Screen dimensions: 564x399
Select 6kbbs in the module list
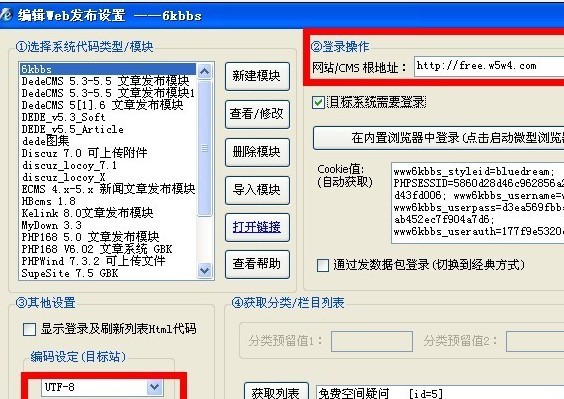click(x=108, y=69)
